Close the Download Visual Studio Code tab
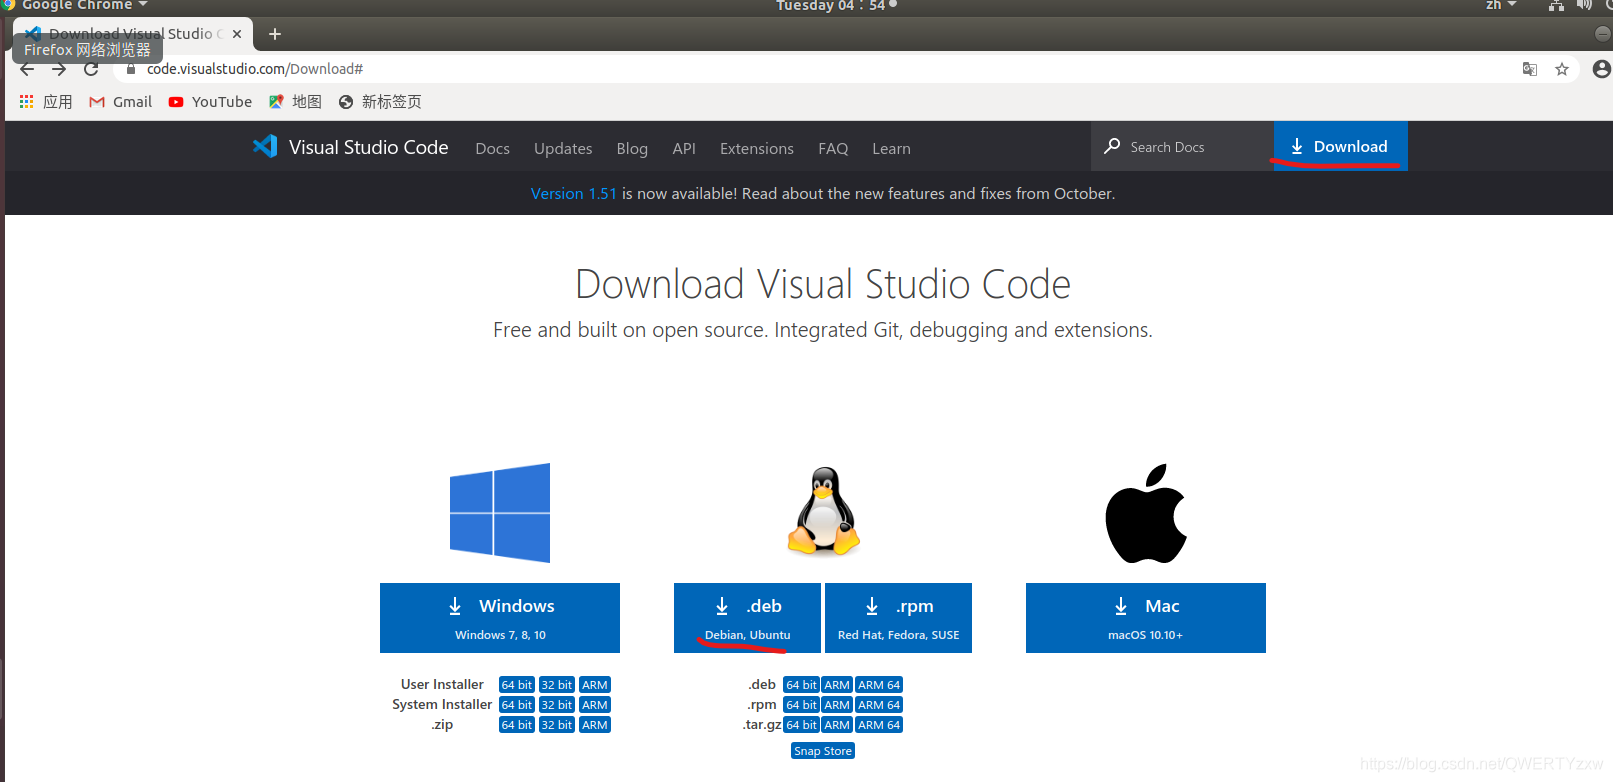This screenshot has height=782, width=1613. [x=237, y=34]
